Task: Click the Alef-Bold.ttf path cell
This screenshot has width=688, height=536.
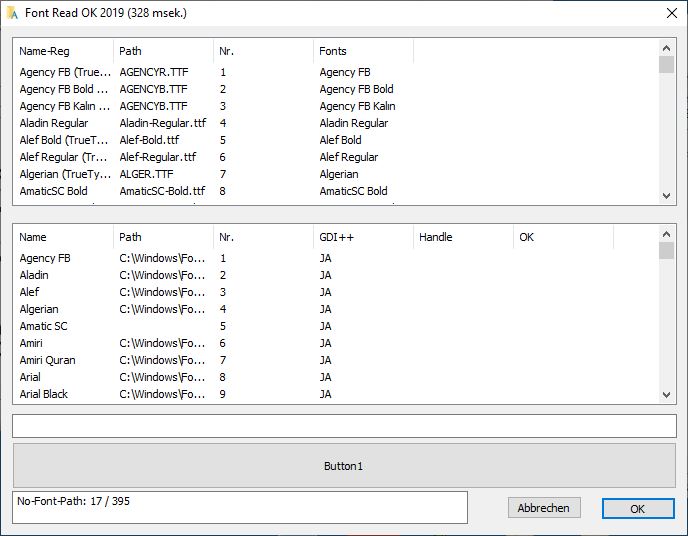Action: [x=149, y=140]
